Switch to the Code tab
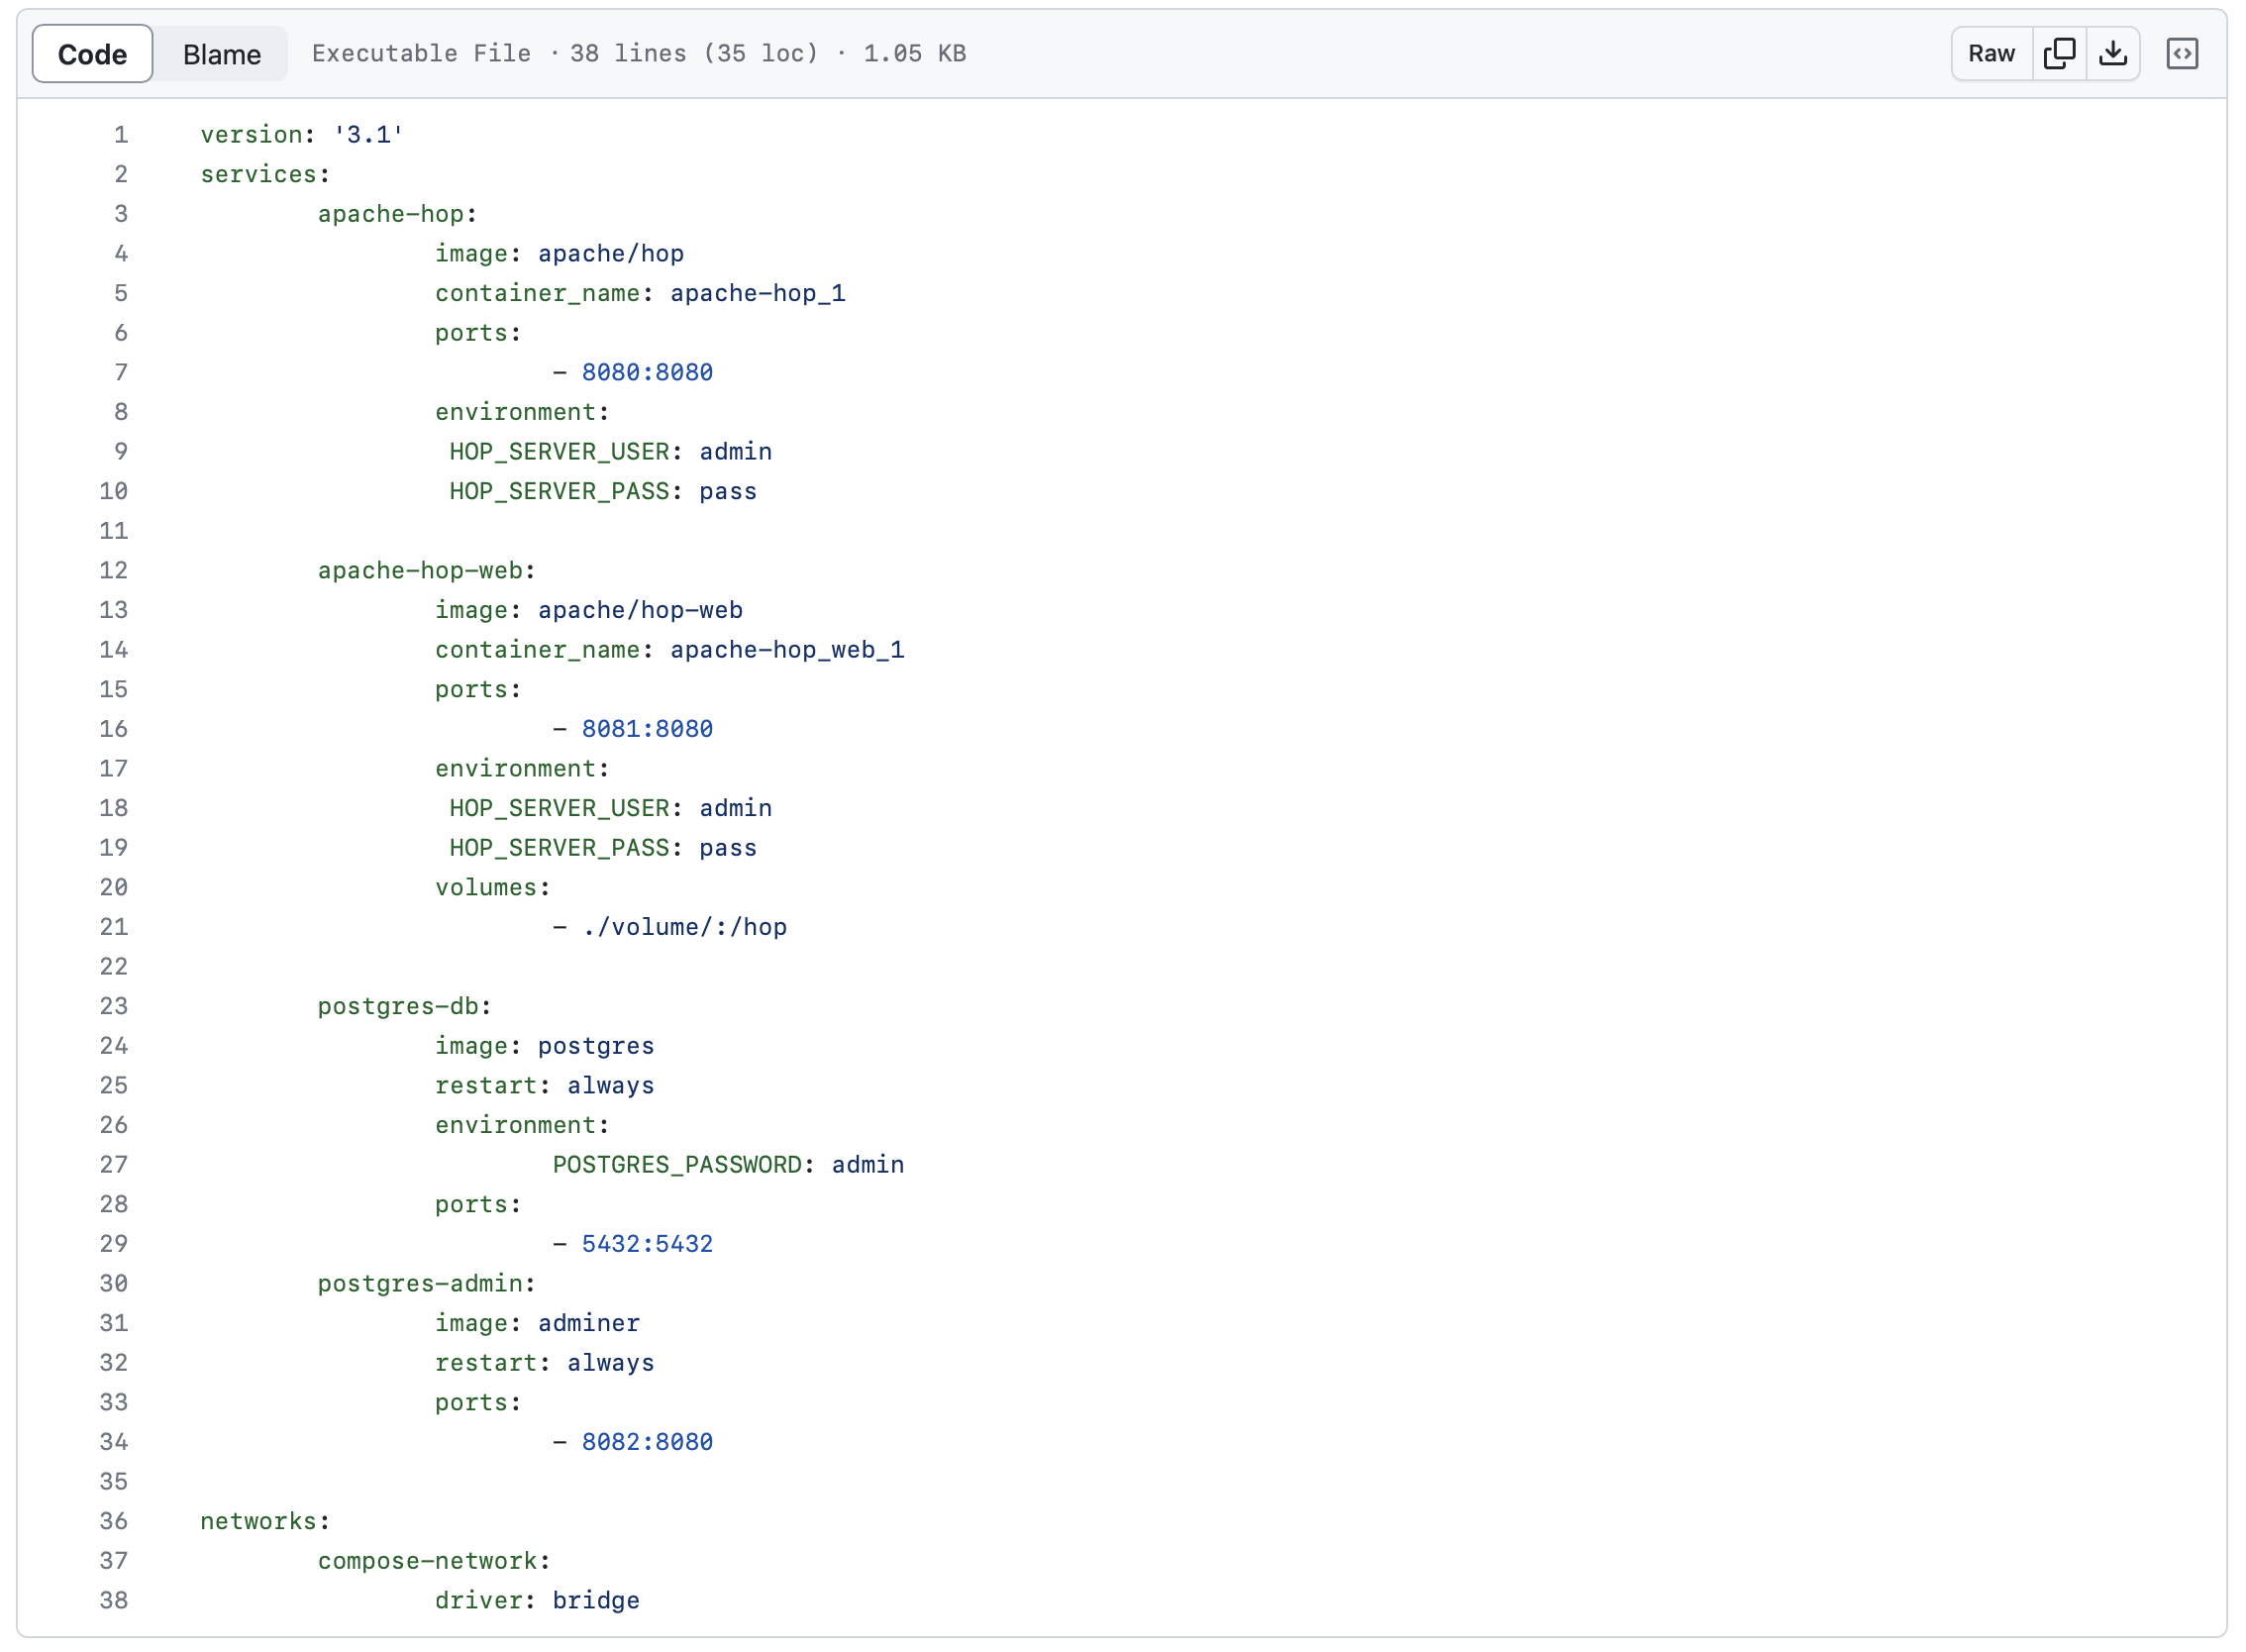This screenshot has width=2246, height=1652. pyautogui.click(x=92, y=54)
